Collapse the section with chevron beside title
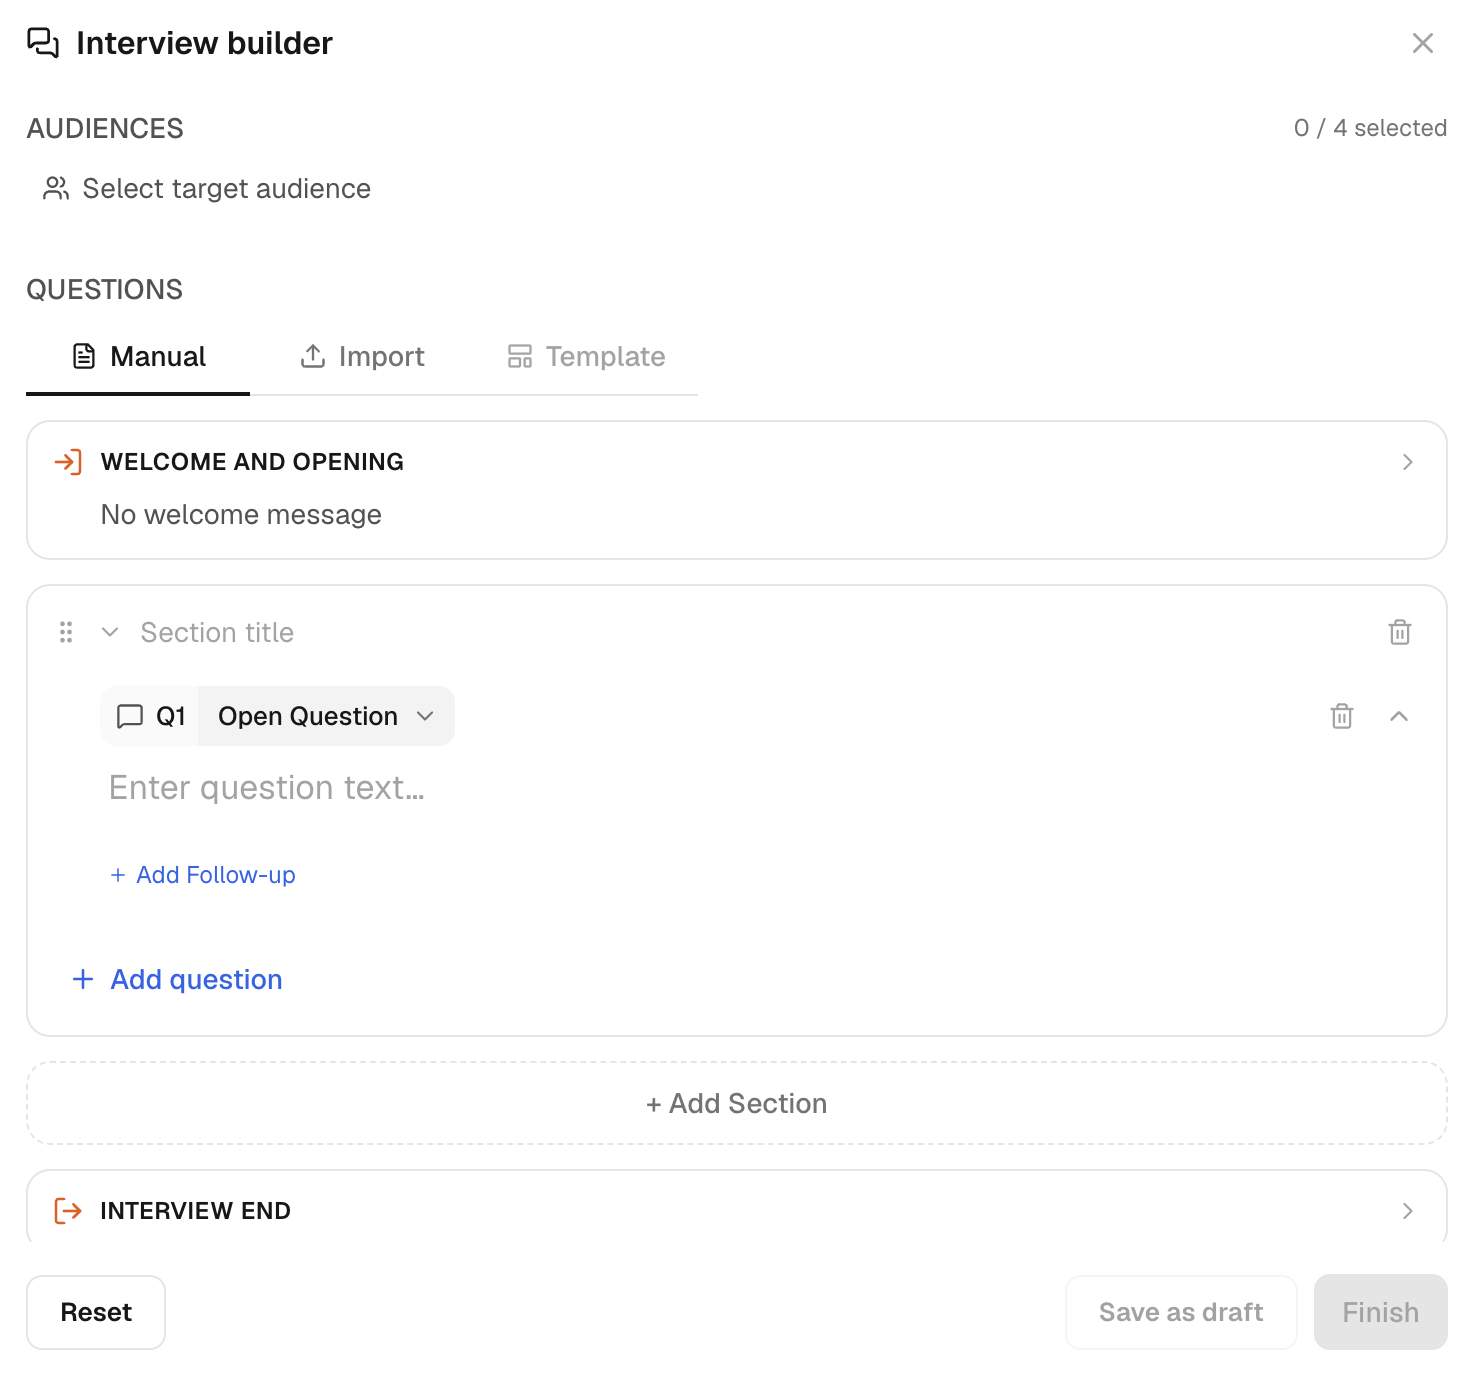The image size is (1474, 1378). pyautogui.click(x=111, y=632)
